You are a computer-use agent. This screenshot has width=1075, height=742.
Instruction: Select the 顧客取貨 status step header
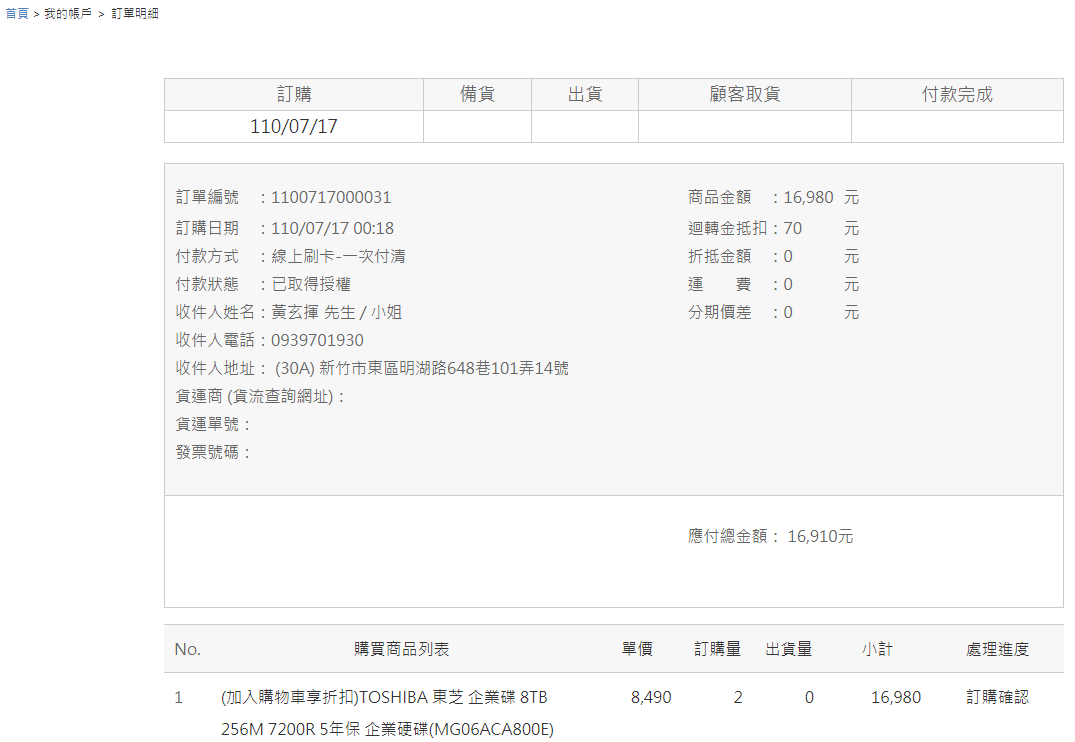744,95
